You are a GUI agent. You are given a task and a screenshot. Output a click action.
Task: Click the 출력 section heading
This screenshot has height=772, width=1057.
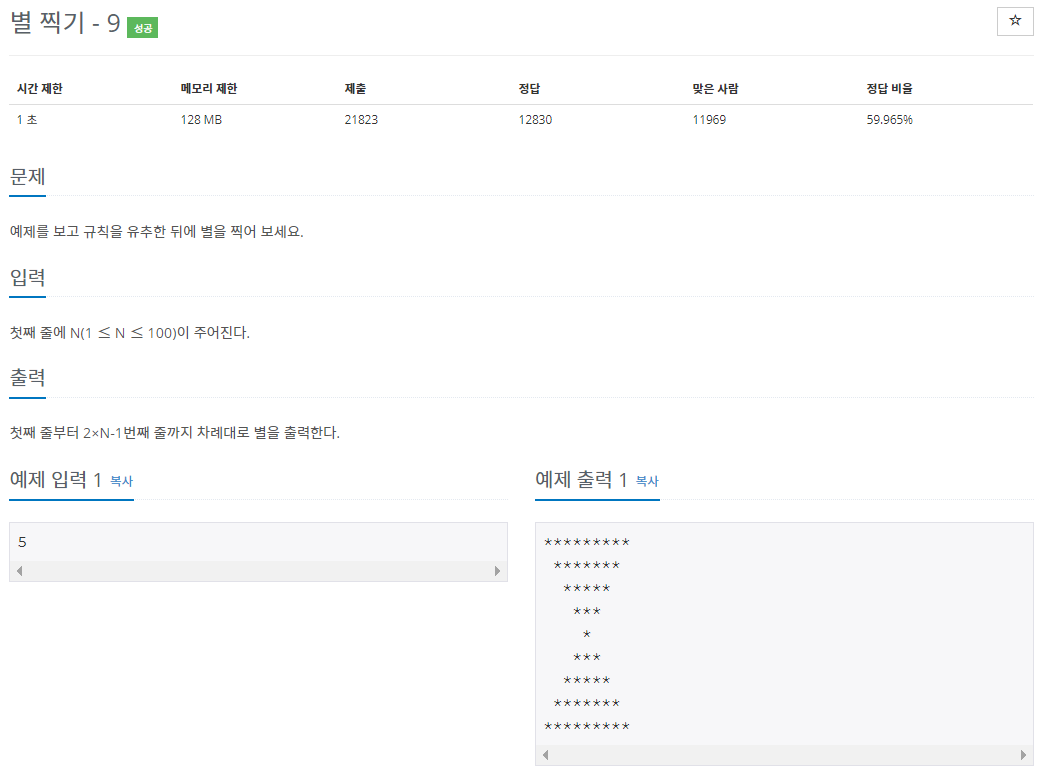(28, 378)
